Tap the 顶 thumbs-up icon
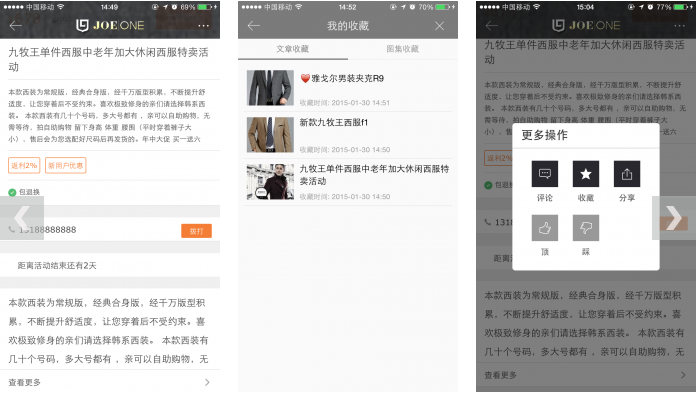 tap(545, 228)
